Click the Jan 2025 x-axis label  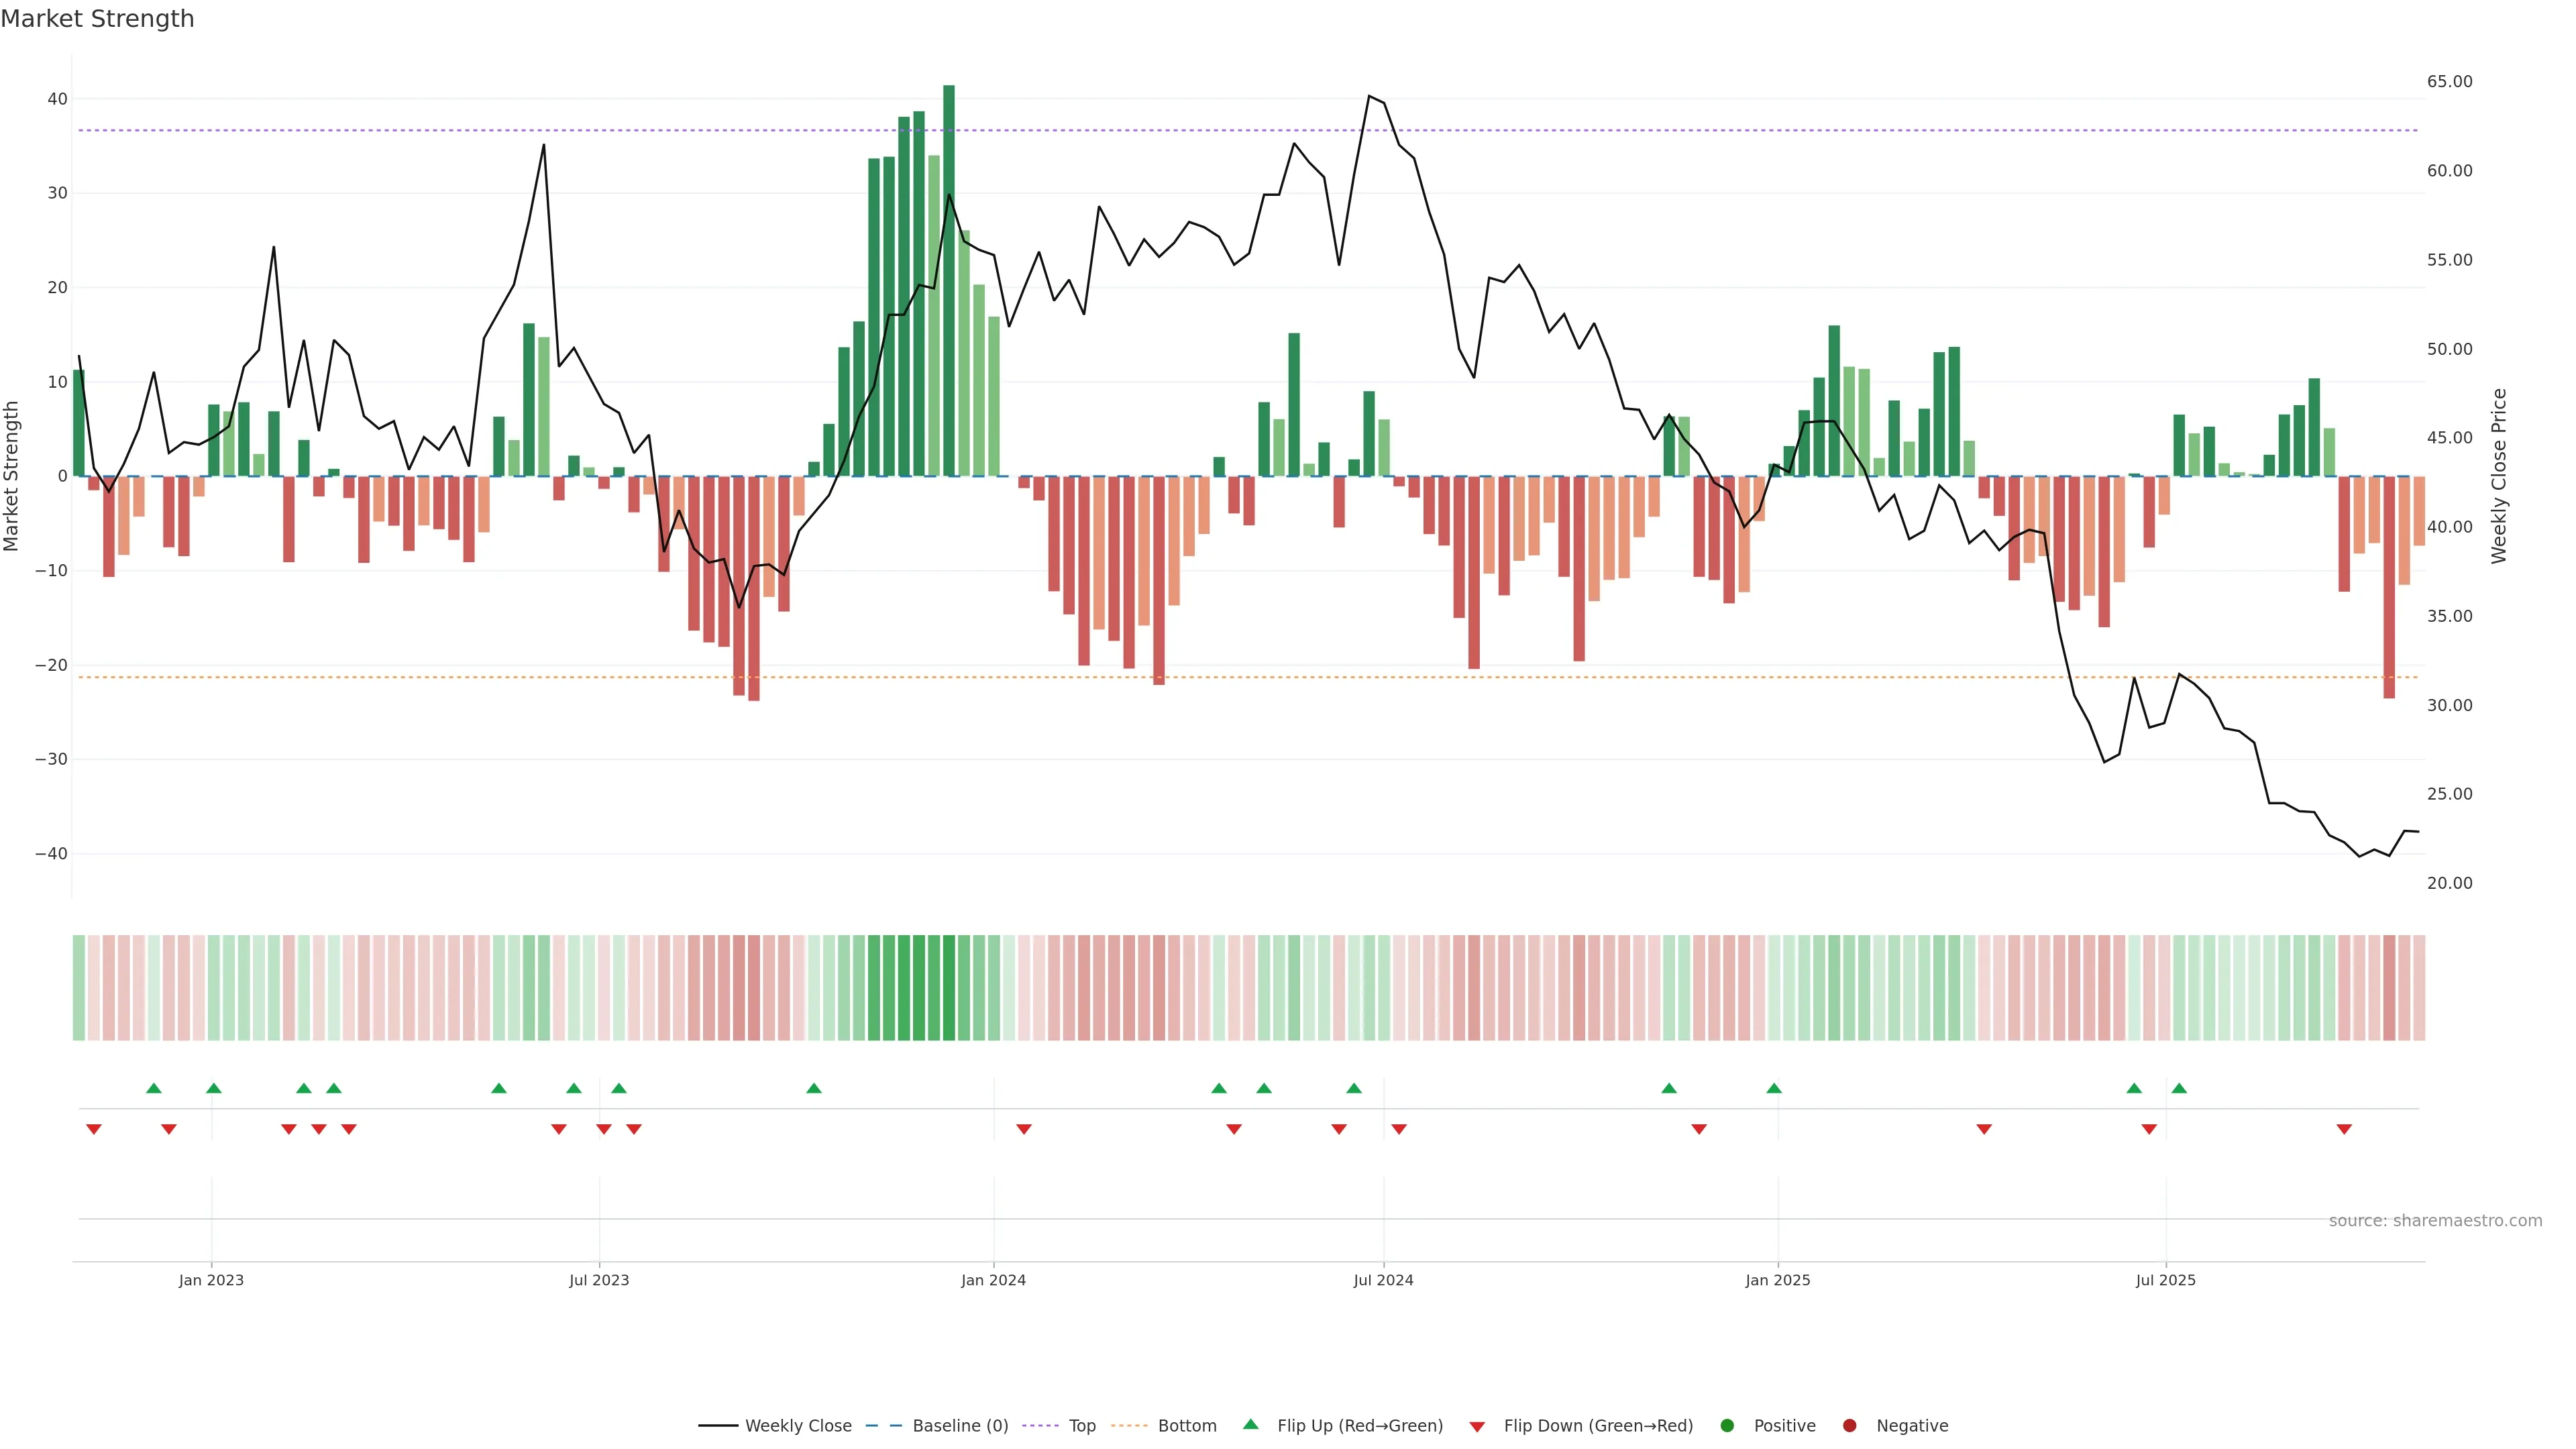(x=1777, y=1280)
